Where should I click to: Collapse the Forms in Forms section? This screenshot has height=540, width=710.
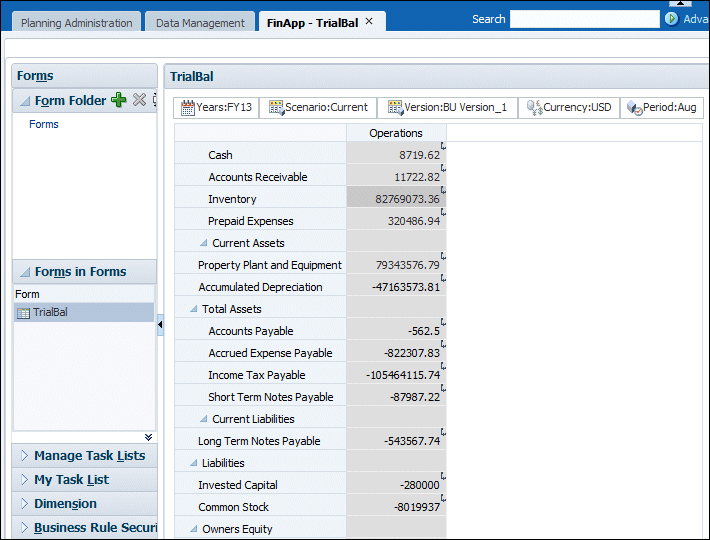coord(25,272)
